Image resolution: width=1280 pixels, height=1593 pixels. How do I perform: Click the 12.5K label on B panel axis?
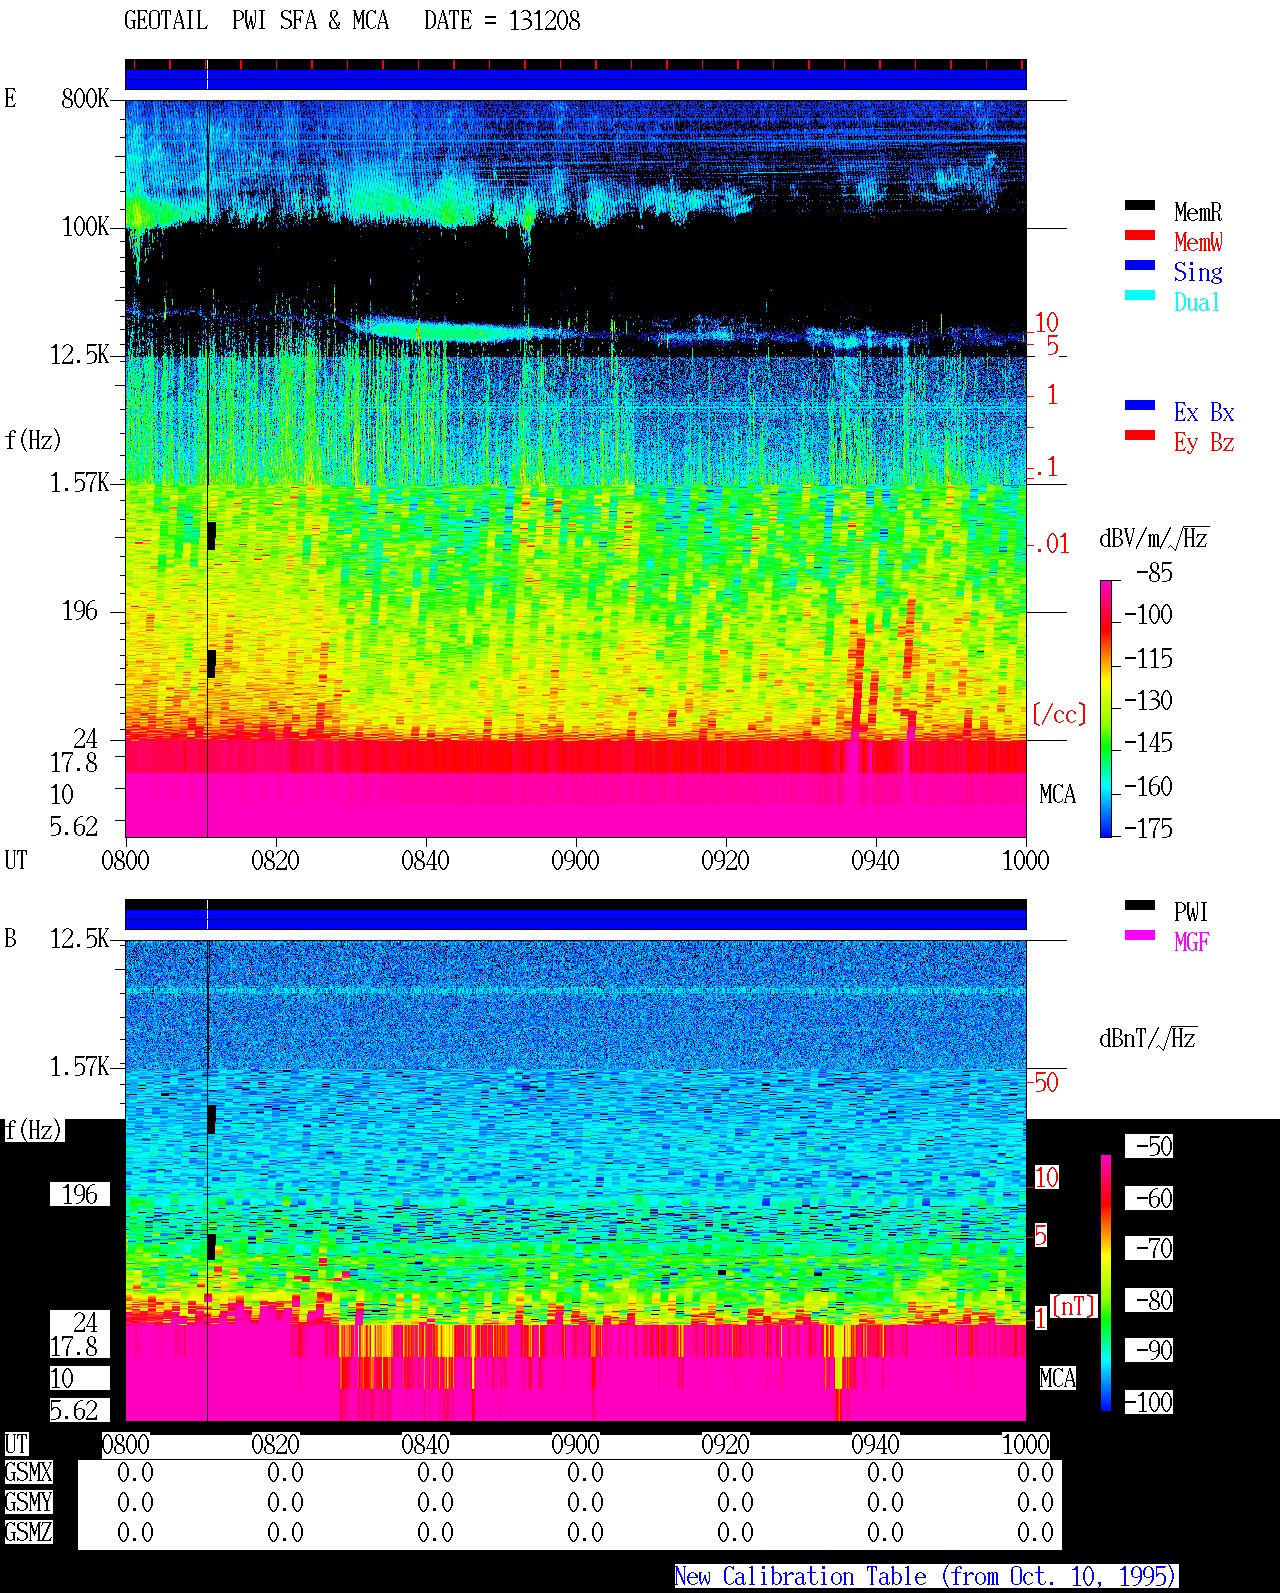[80, 939]
